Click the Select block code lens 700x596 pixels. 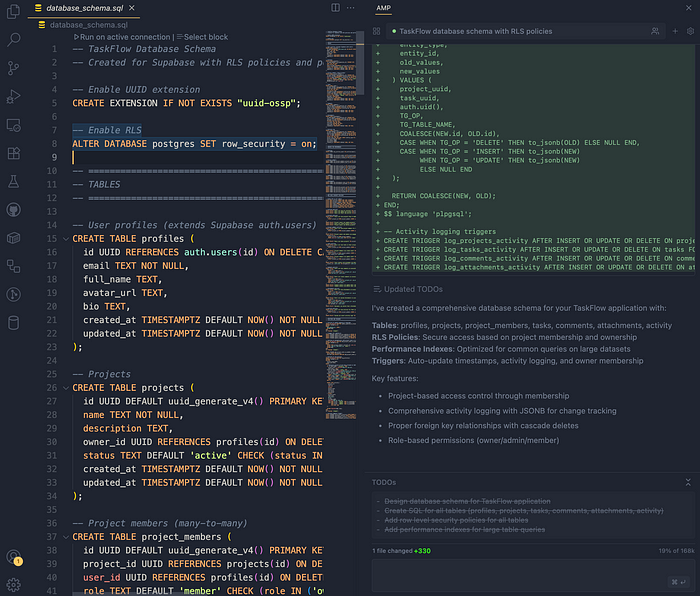pos(202,37)
